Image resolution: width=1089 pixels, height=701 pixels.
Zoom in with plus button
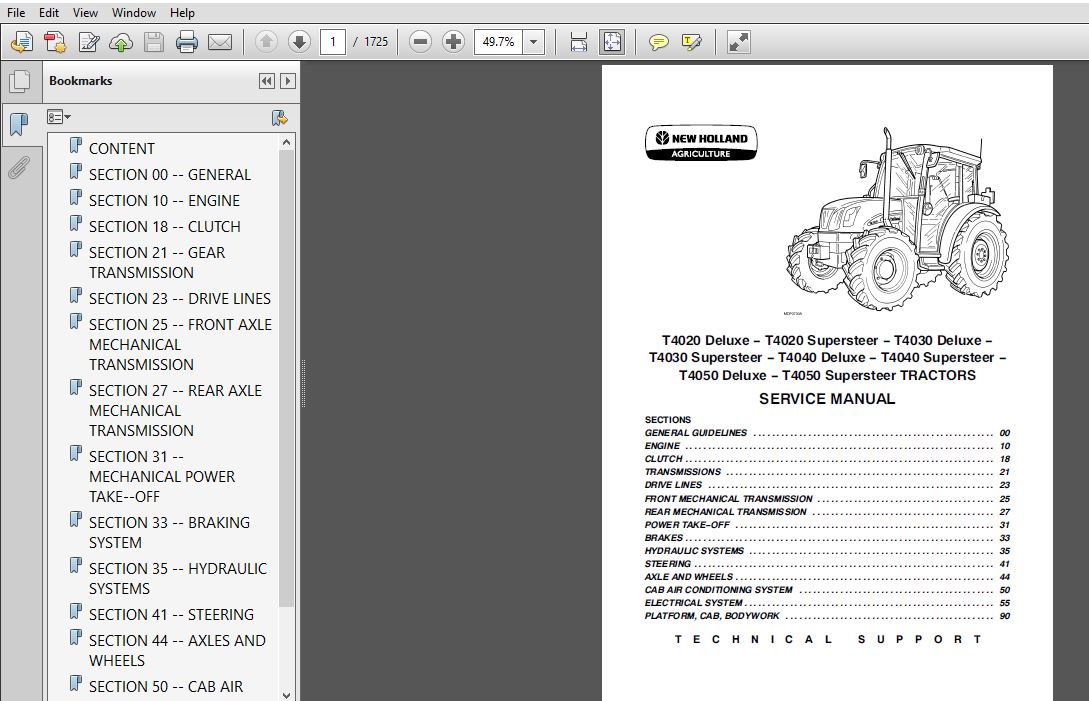(x=454, y=42)
